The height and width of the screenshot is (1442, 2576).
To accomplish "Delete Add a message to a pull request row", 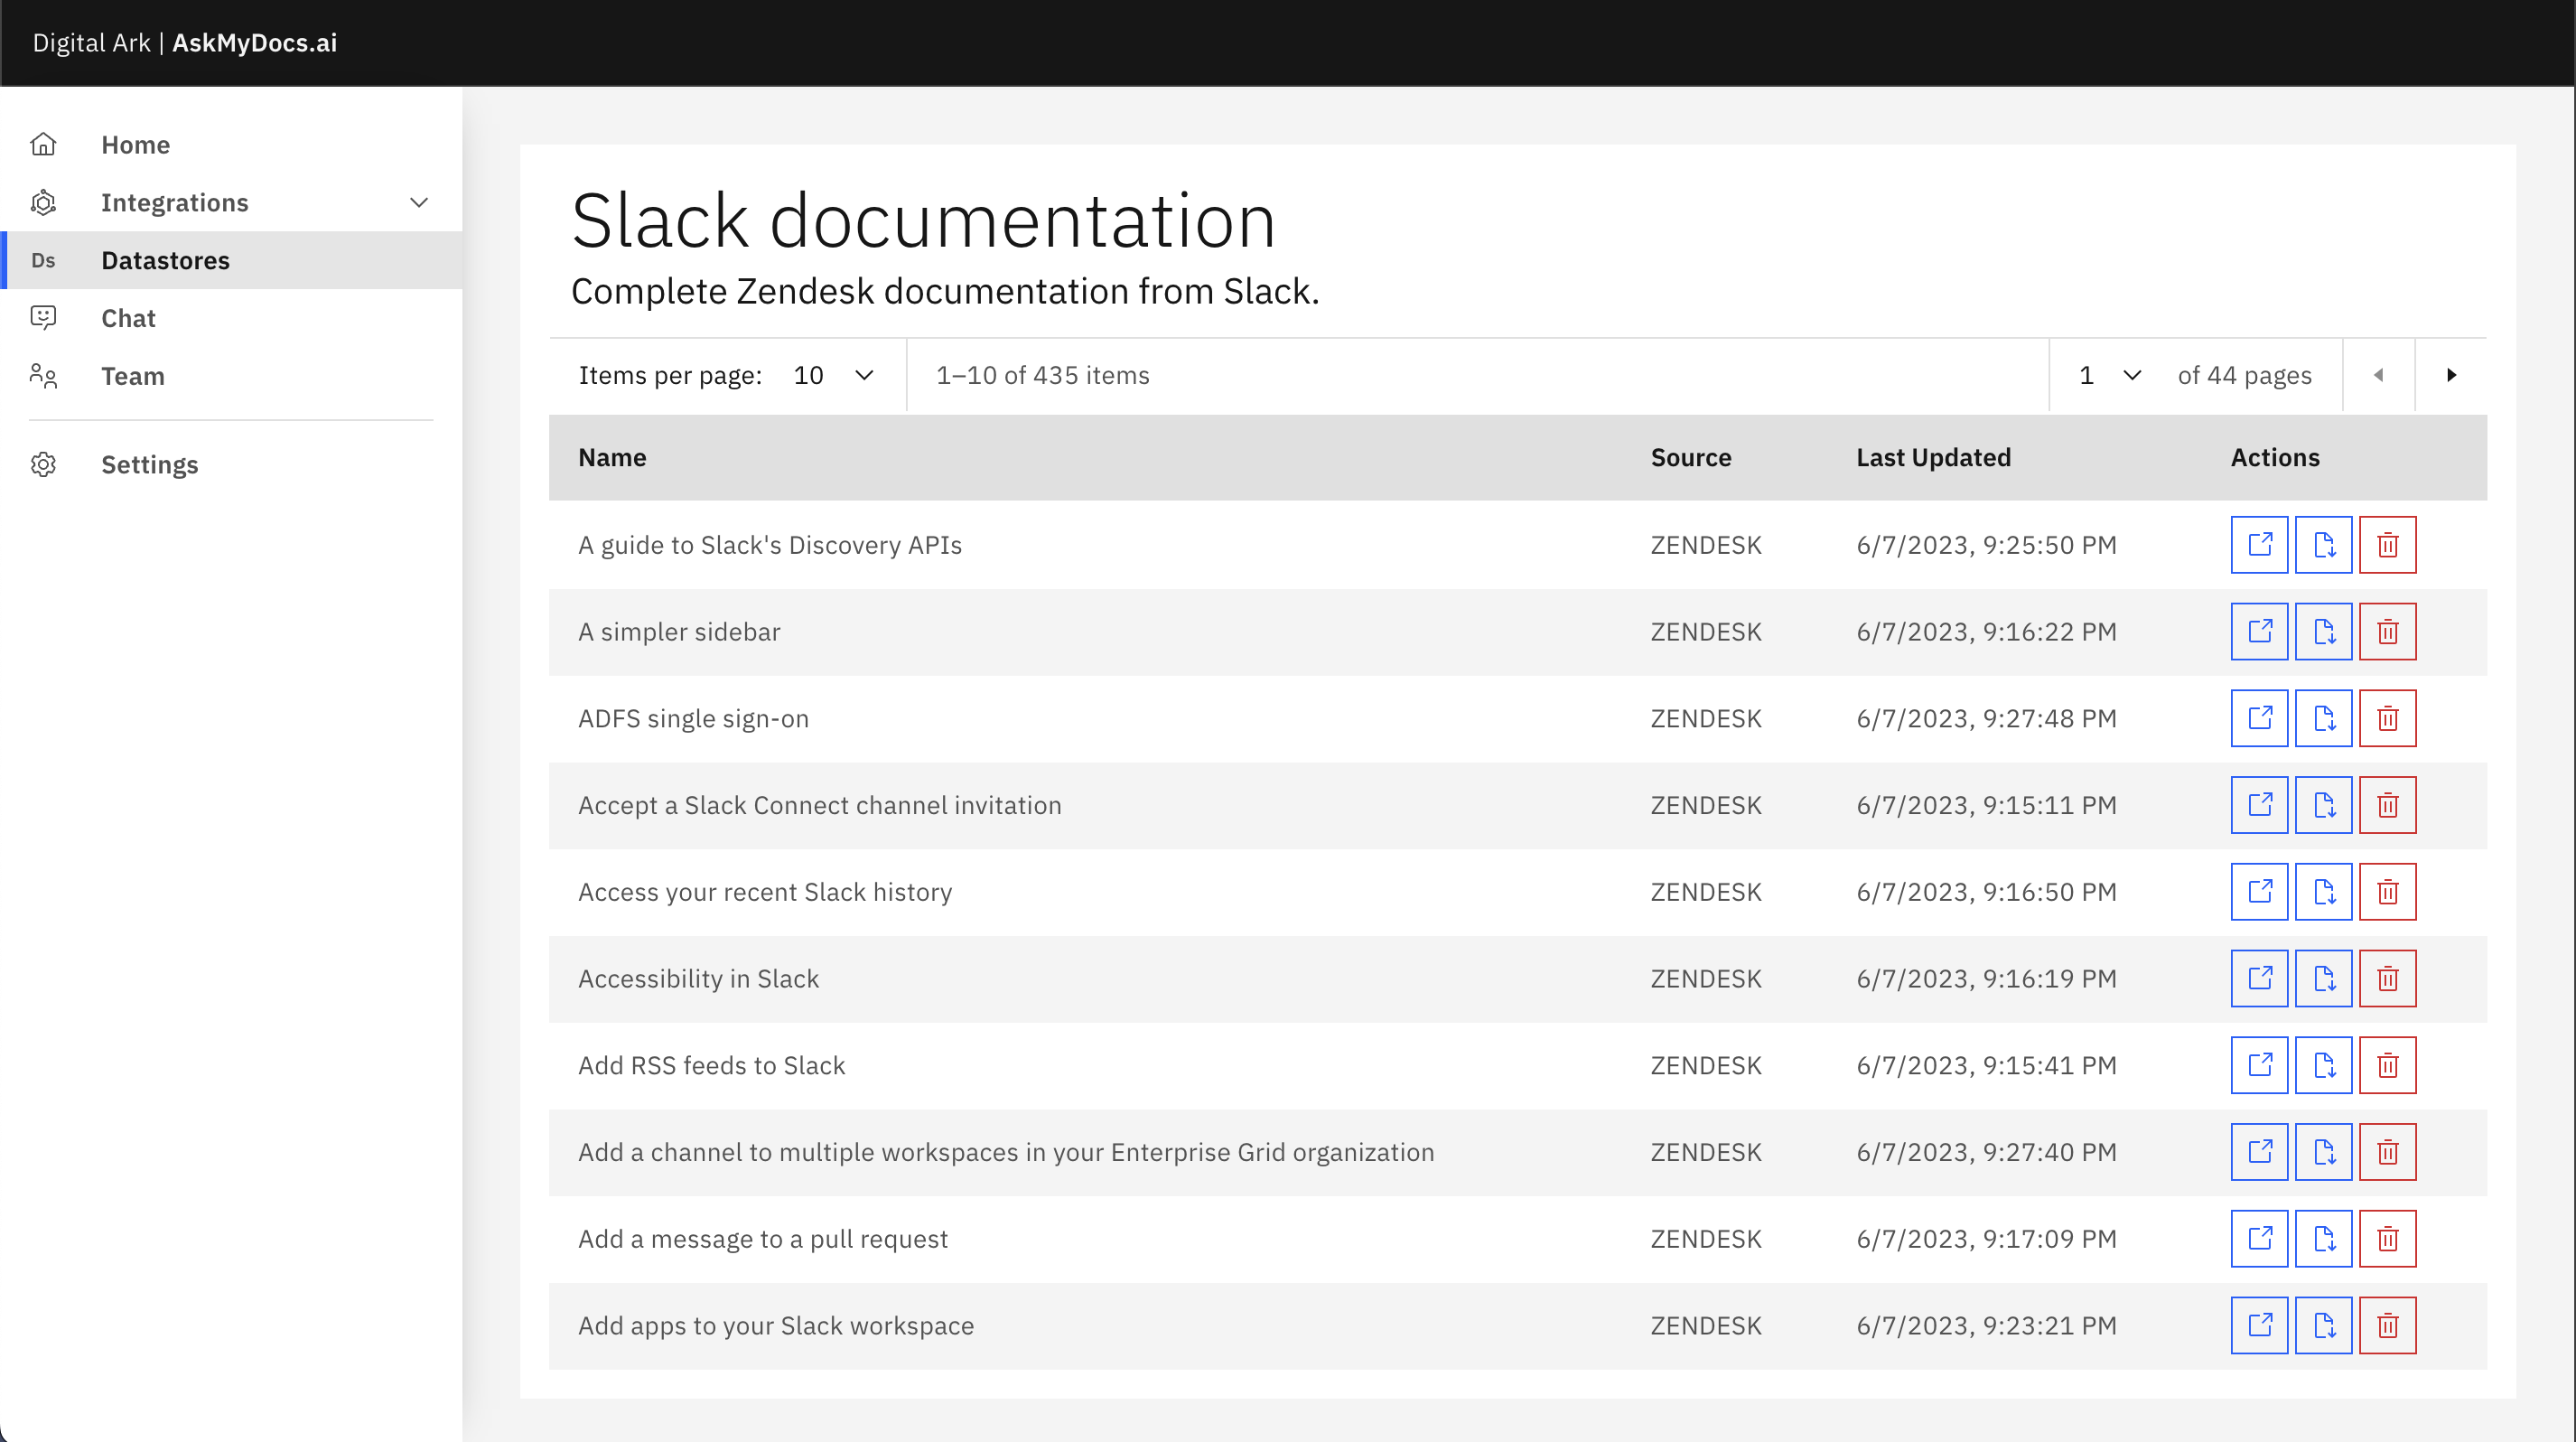I will coord(2387,1239).
